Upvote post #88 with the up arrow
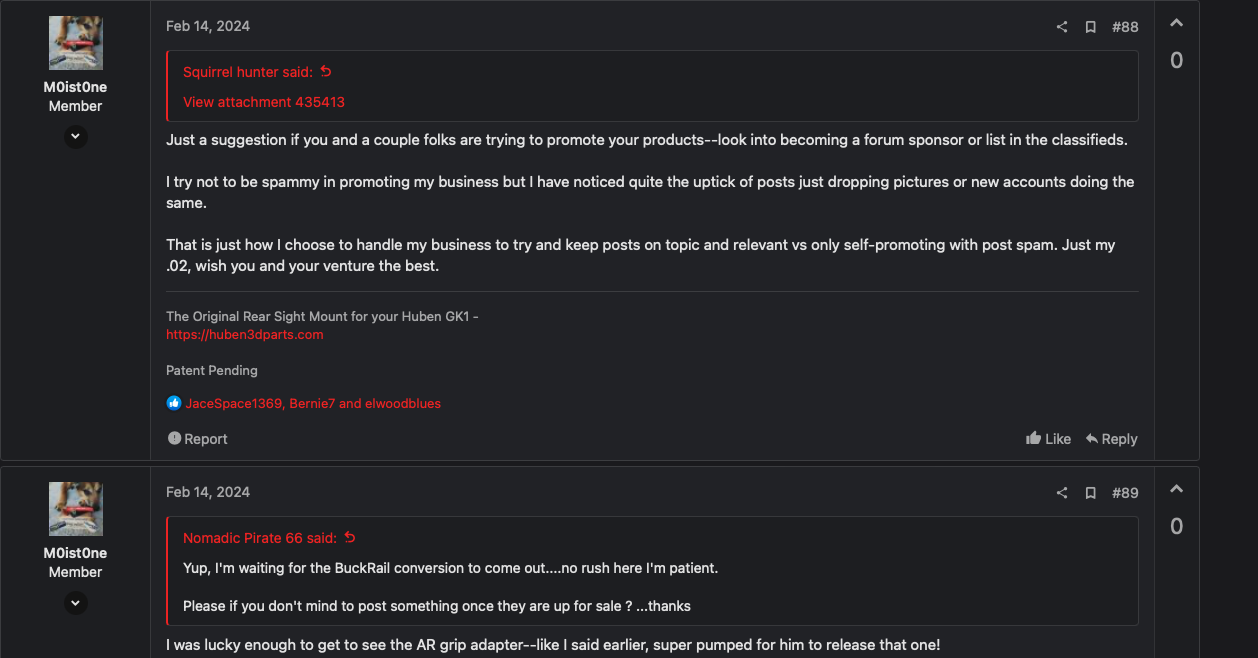Image resolution: width=1258 pixels, height=658 pixels. pyautogui.click(x=1177, y=23)
